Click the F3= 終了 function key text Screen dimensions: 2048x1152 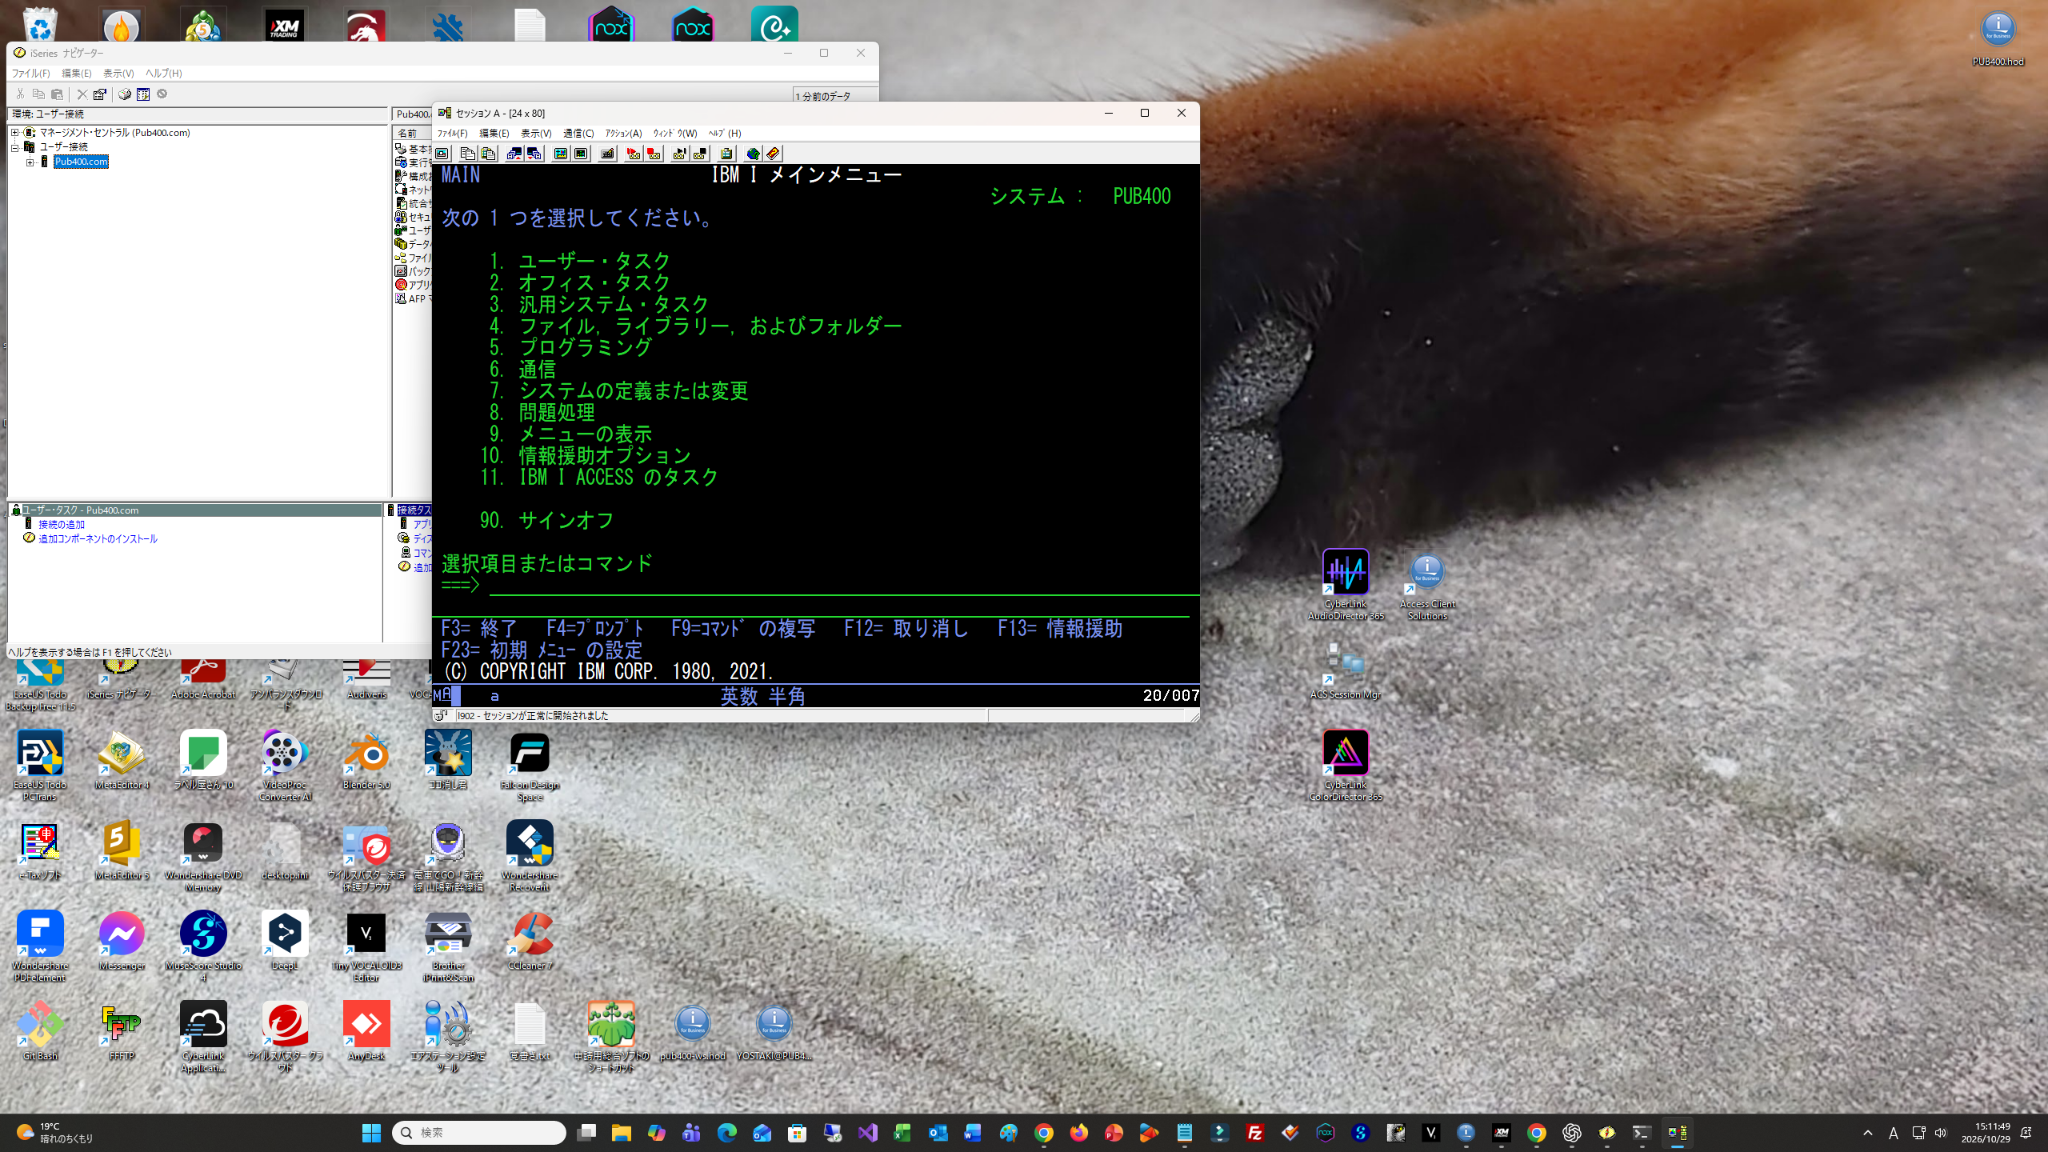(x=479, y=628)
